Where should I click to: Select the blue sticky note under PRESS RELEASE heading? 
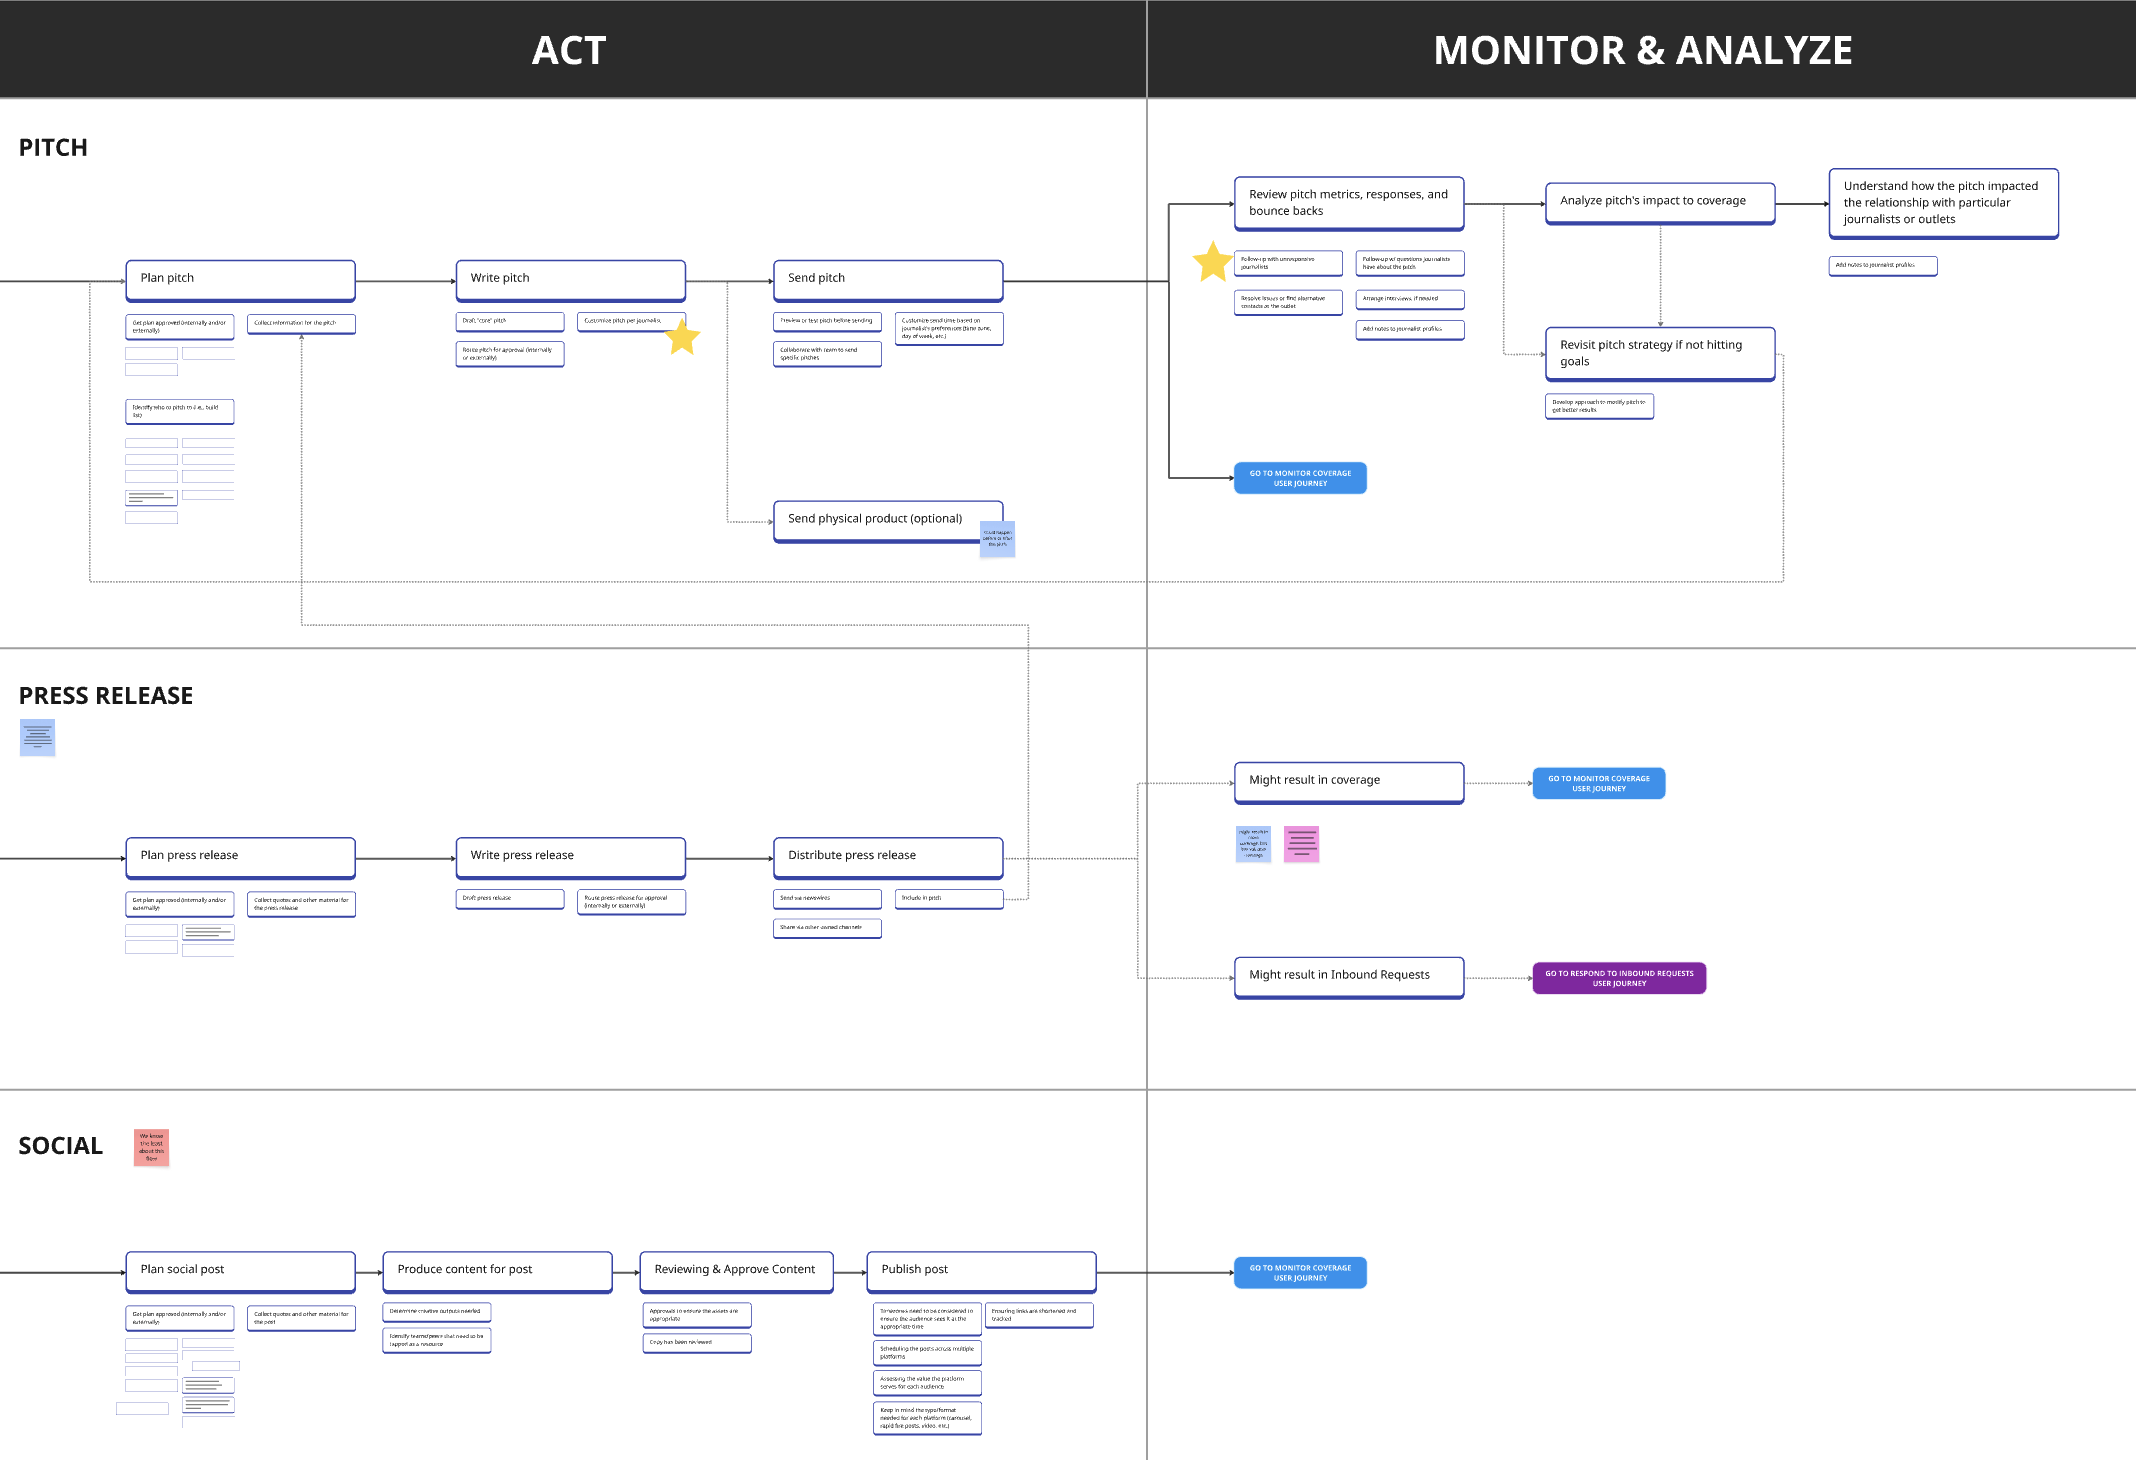pyautogui.click(x=37, y=737)
